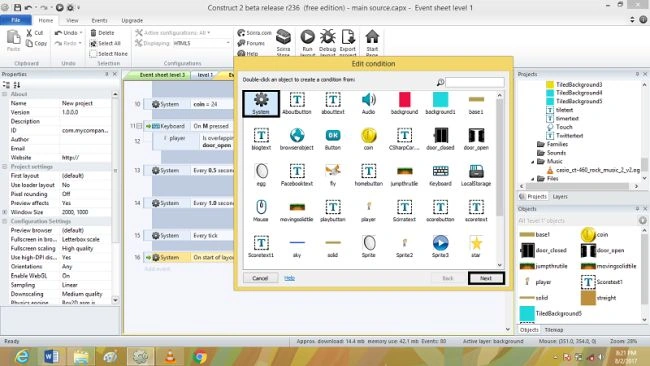This screenshot has height=366, width=650.
Task: Open Scirra.com link in ribbon
Action: pyautogui.click(x=255, y=33)
